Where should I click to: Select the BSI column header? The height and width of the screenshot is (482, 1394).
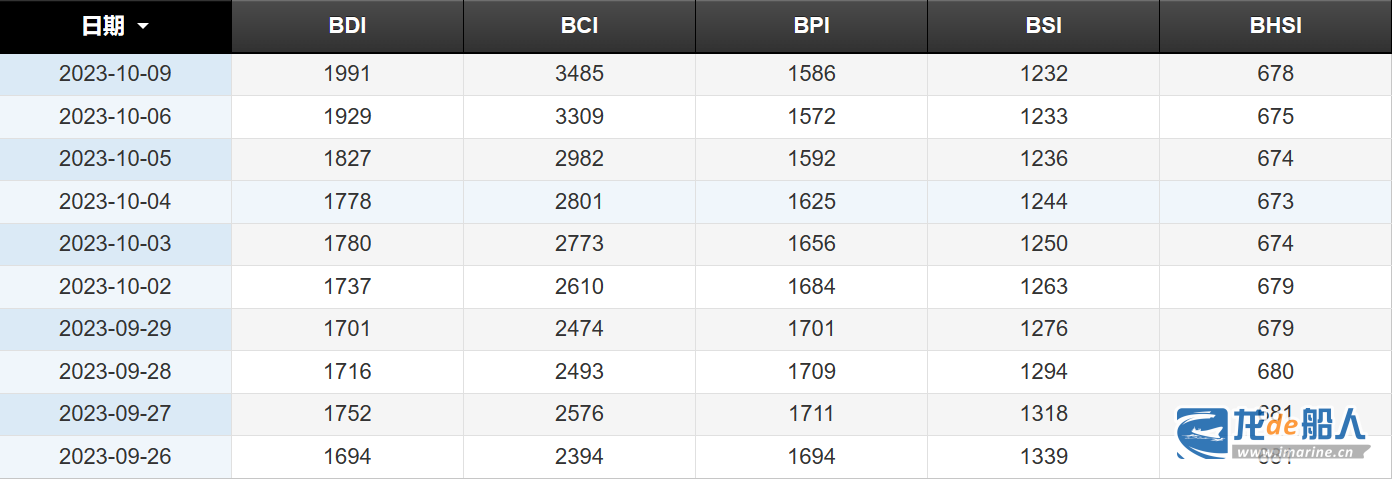pyautogui.click(x=1043, y=27)
